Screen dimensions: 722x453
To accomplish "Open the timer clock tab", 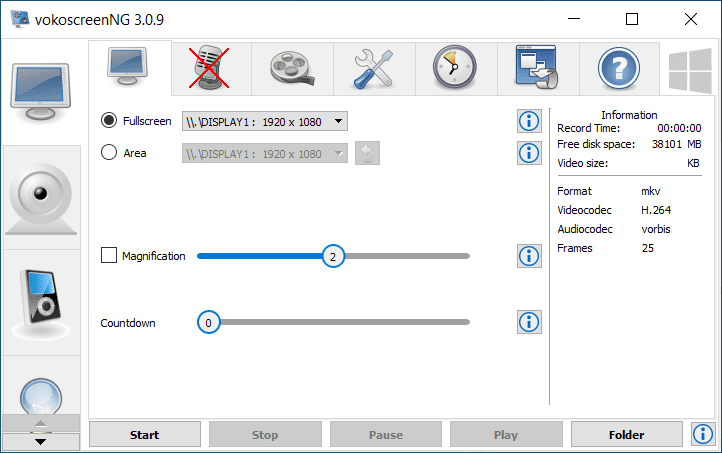I will coord(455,67).
